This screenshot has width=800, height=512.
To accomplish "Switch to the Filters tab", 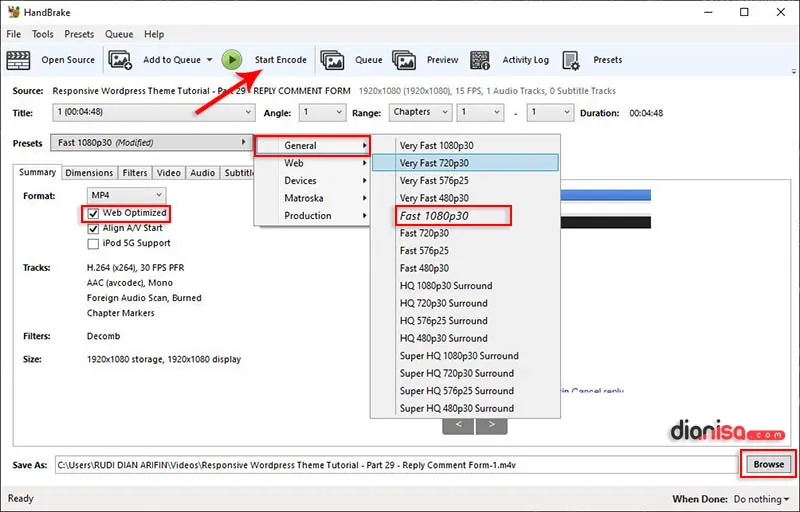I will tap(135, 173).
